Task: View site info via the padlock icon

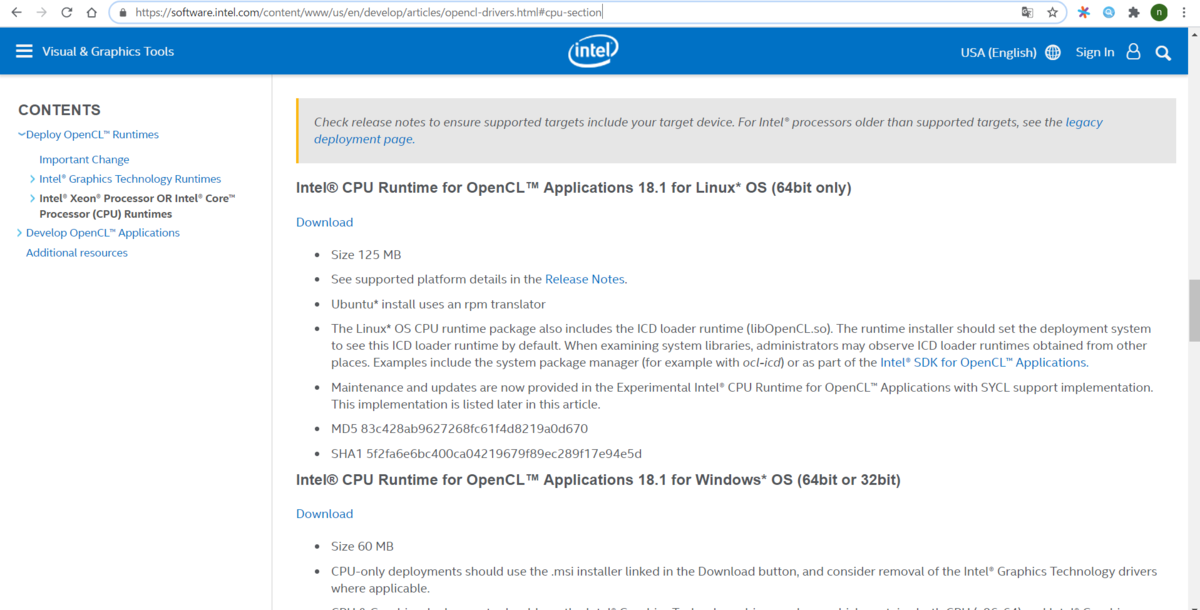Action: point(122,13)
